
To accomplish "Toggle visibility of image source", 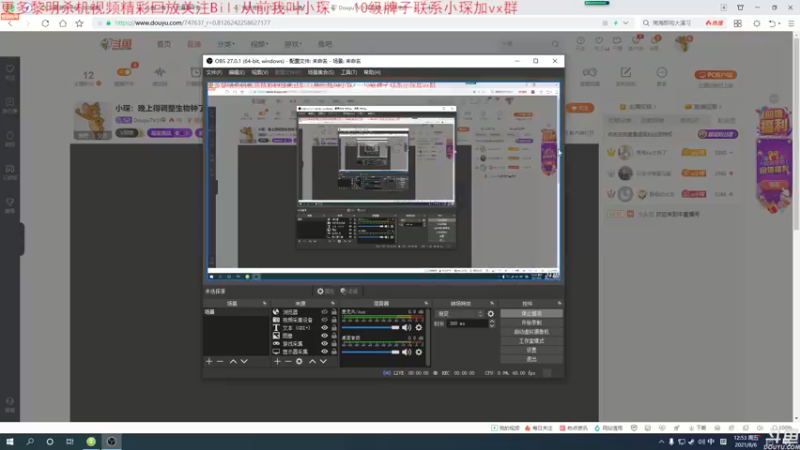I will coord(324,336).
